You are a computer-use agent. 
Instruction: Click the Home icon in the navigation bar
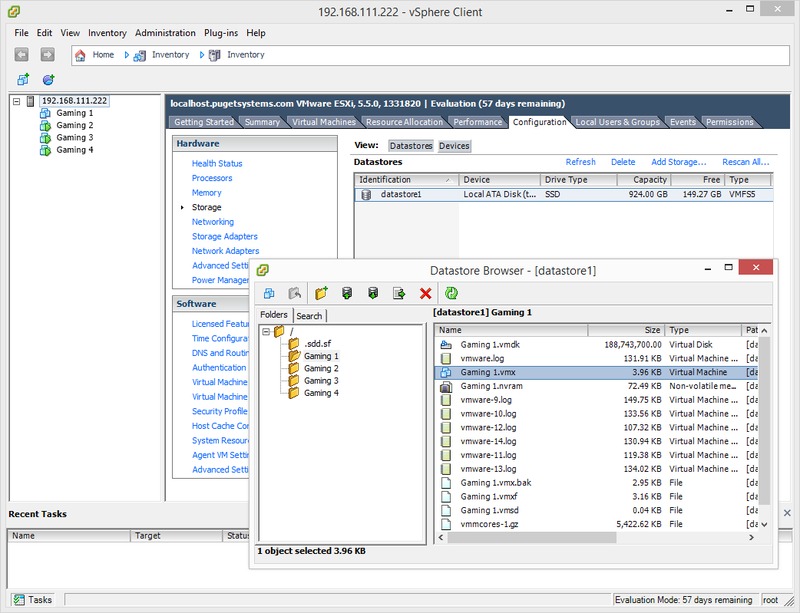coord(80,55)
